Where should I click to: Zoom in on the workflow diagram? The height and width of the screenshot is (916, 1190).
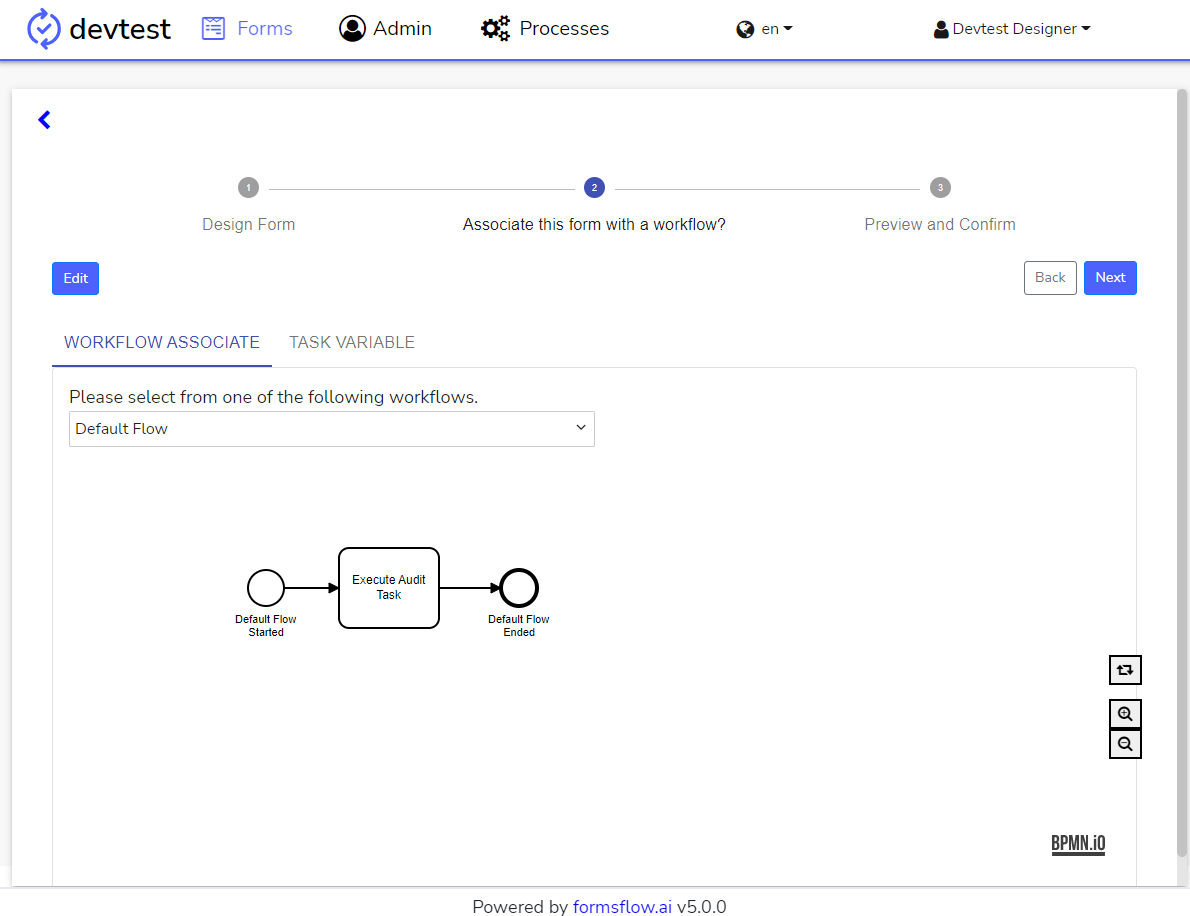[x=1125, y=714]
